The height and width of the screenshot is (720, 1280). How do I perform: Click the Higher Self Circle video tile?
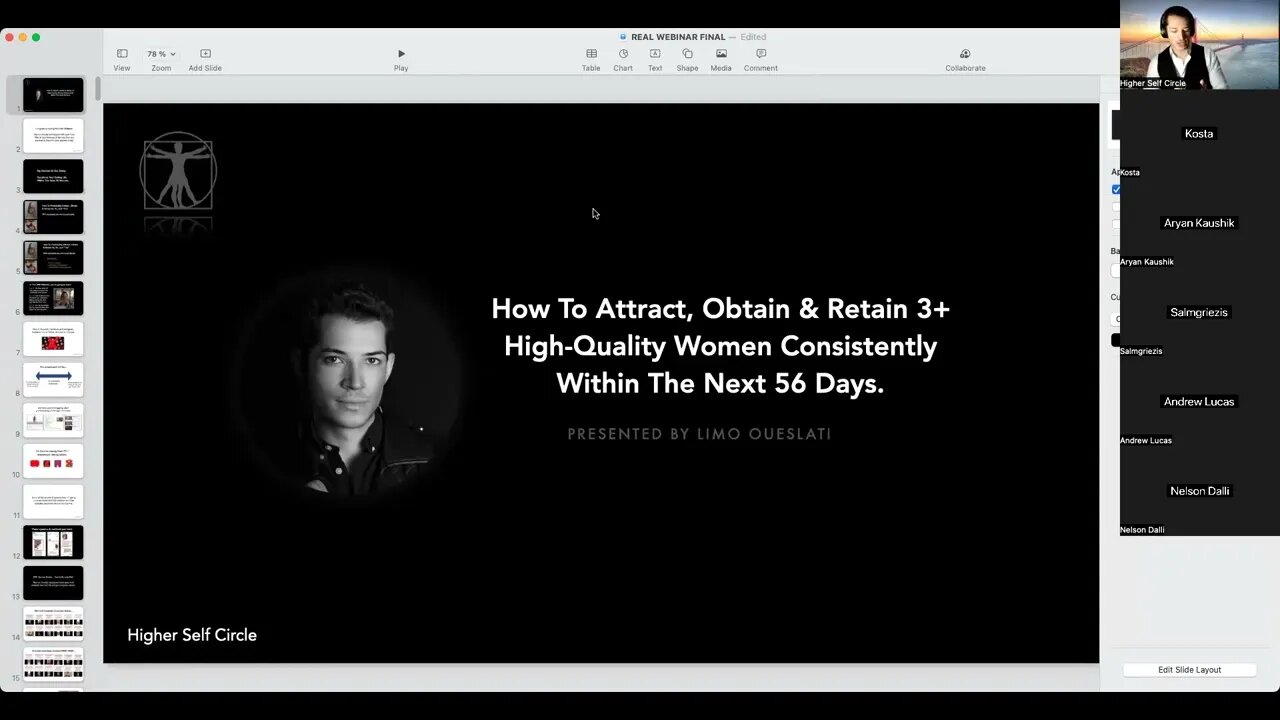click(1200, 45)
